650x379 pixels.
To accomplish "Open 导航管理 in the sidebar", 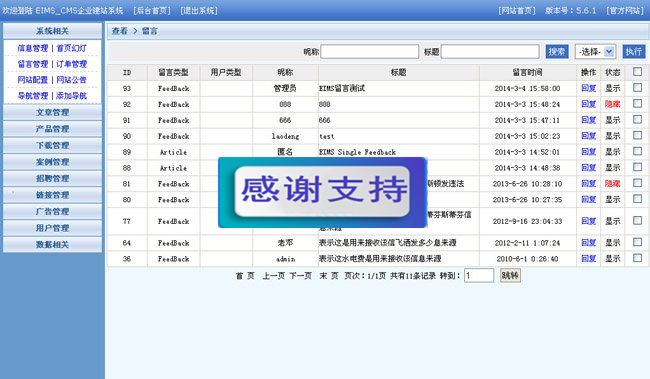I will [33, 96].
